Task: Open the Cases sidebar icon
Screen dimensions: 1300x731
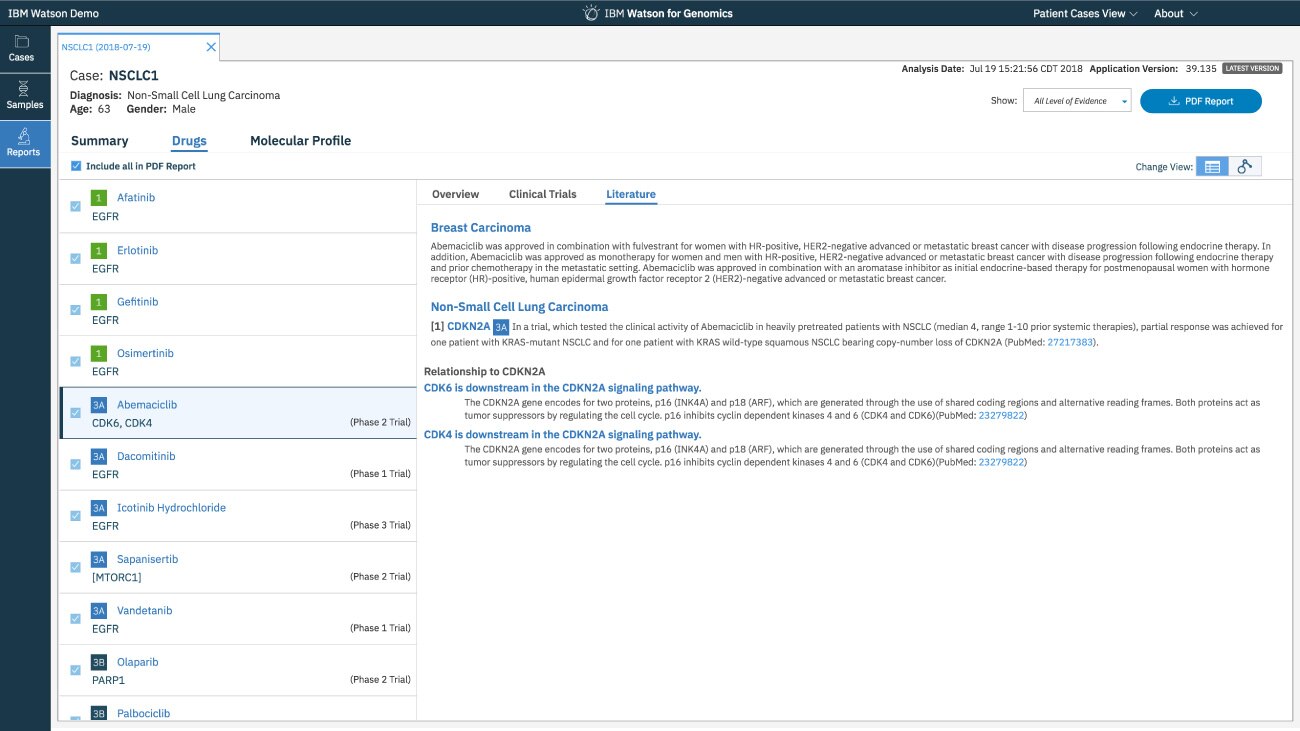Action: point(22,42)
